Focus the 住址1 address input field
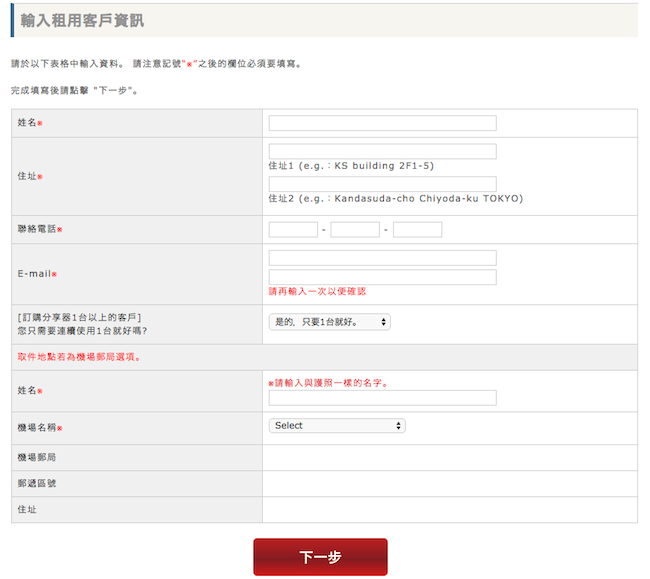Image resolution: width=650 pixels, height=579 pixels. click(382, 151)
